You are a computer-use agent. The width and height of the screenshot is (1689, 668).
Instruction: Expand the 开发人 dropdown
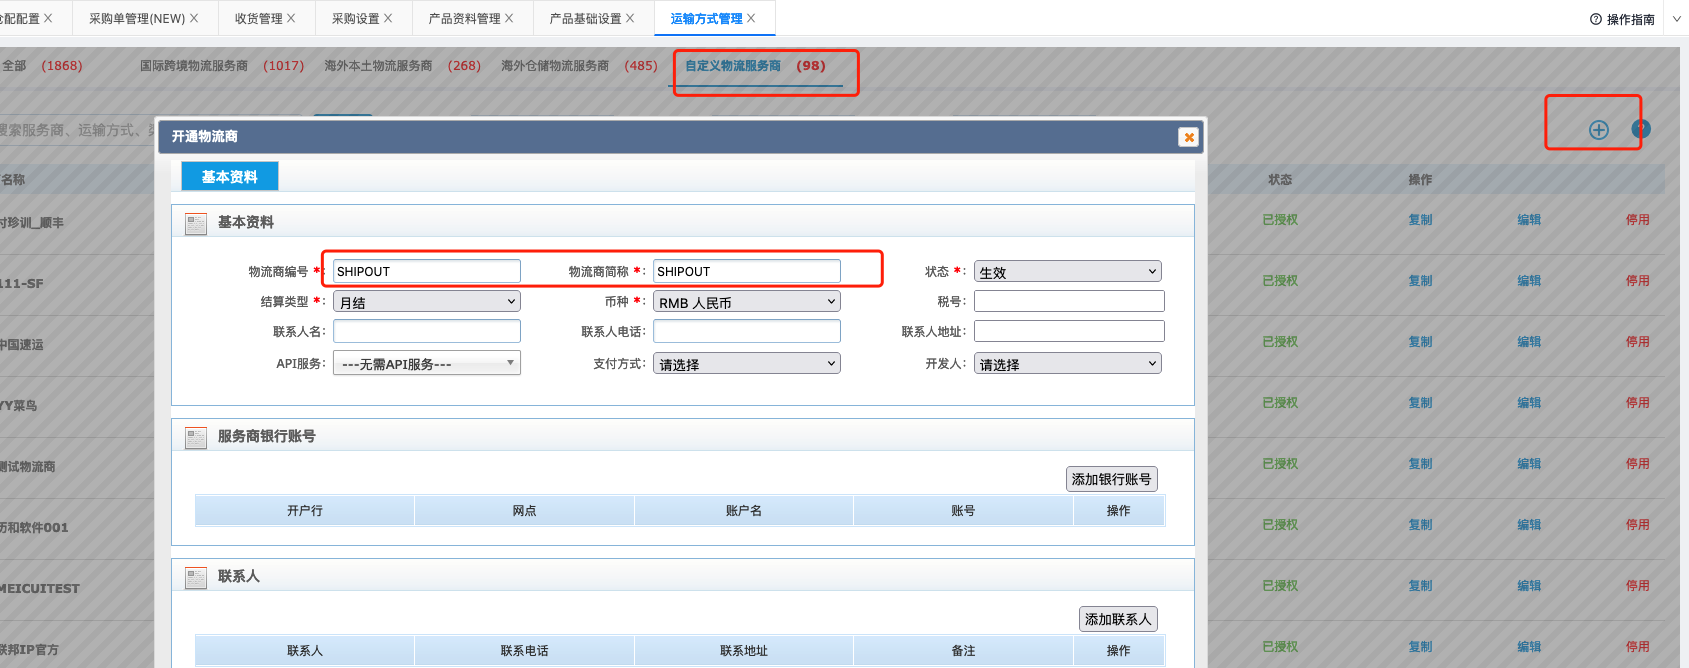point(1068,364)
